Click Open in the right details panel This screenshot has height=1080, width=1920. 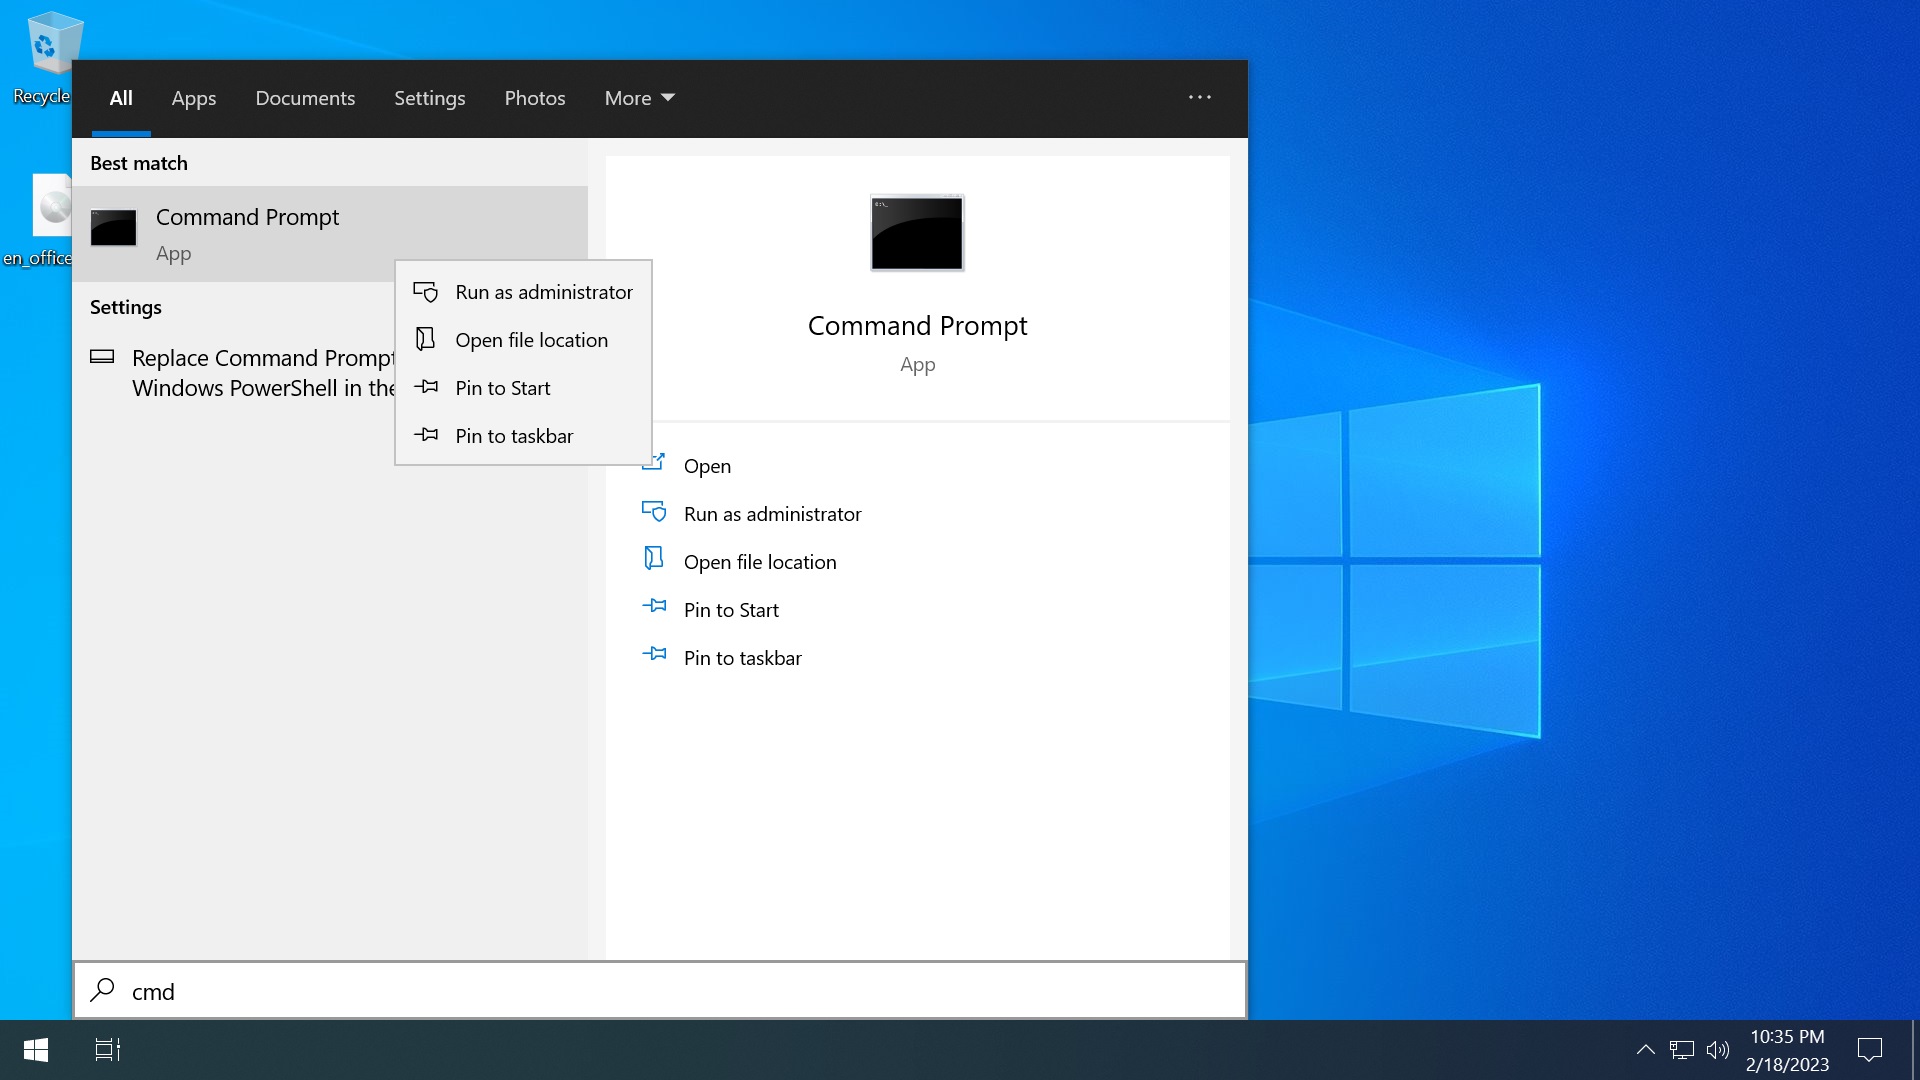tap(707, 466)
